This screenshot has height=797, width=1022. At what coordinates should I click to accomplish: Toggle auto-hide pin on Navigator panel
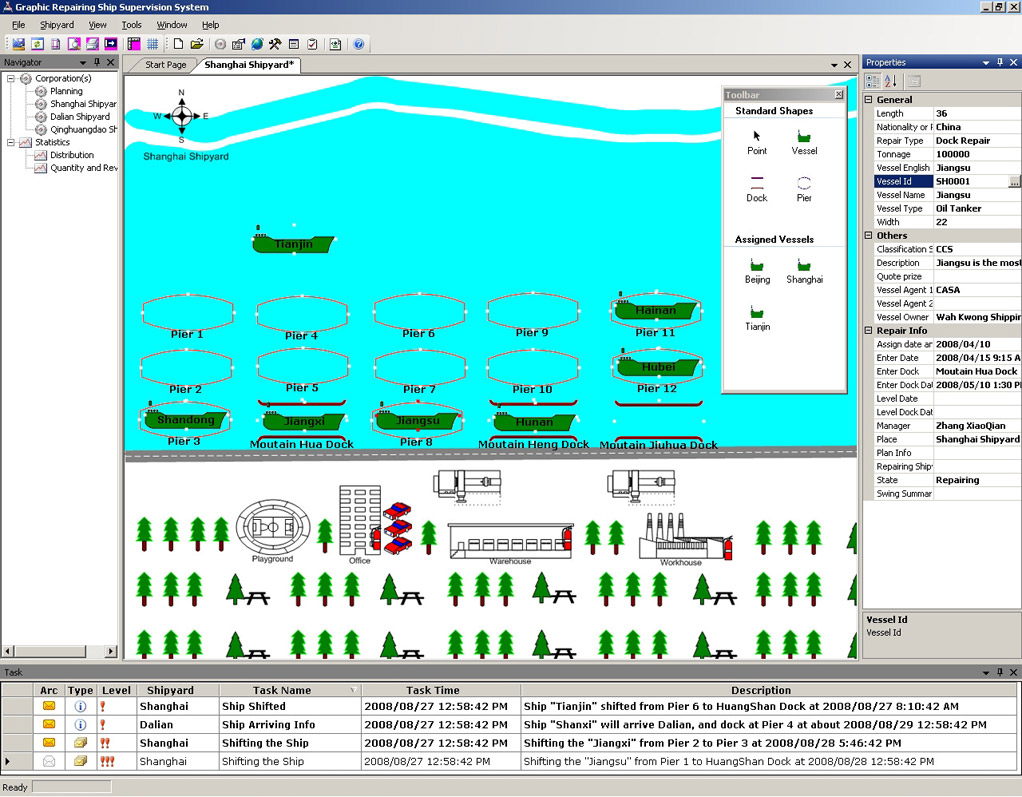point(97,62)
